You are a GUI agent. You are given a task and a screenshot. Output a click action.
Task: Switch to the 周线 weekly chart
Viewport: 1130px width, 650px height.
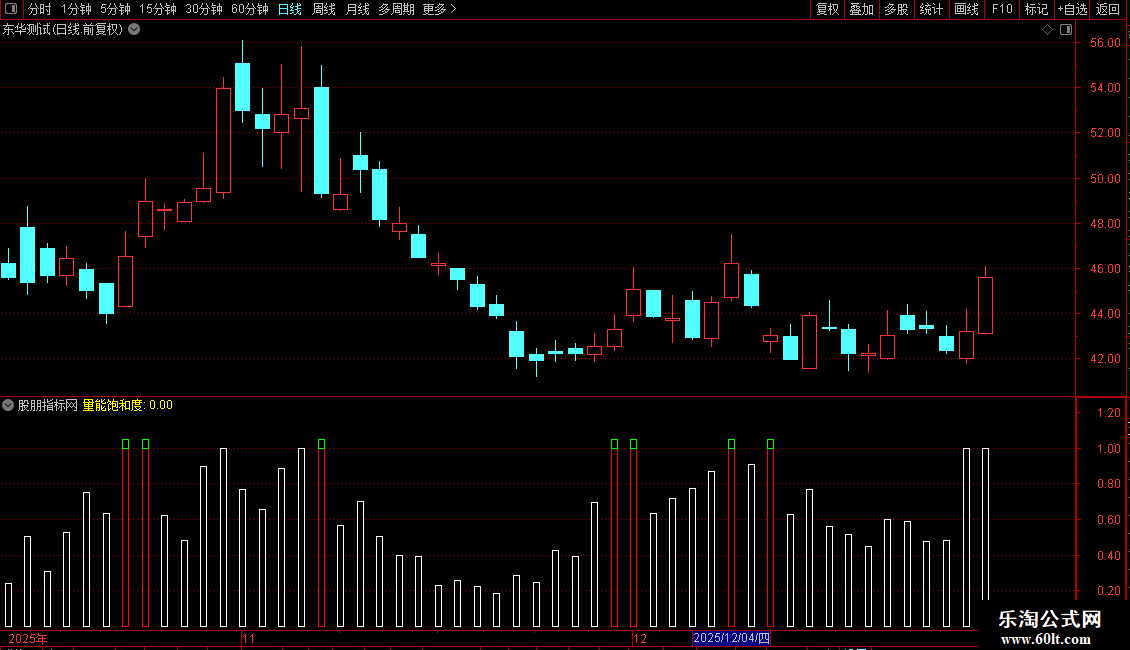pos(324,9)
